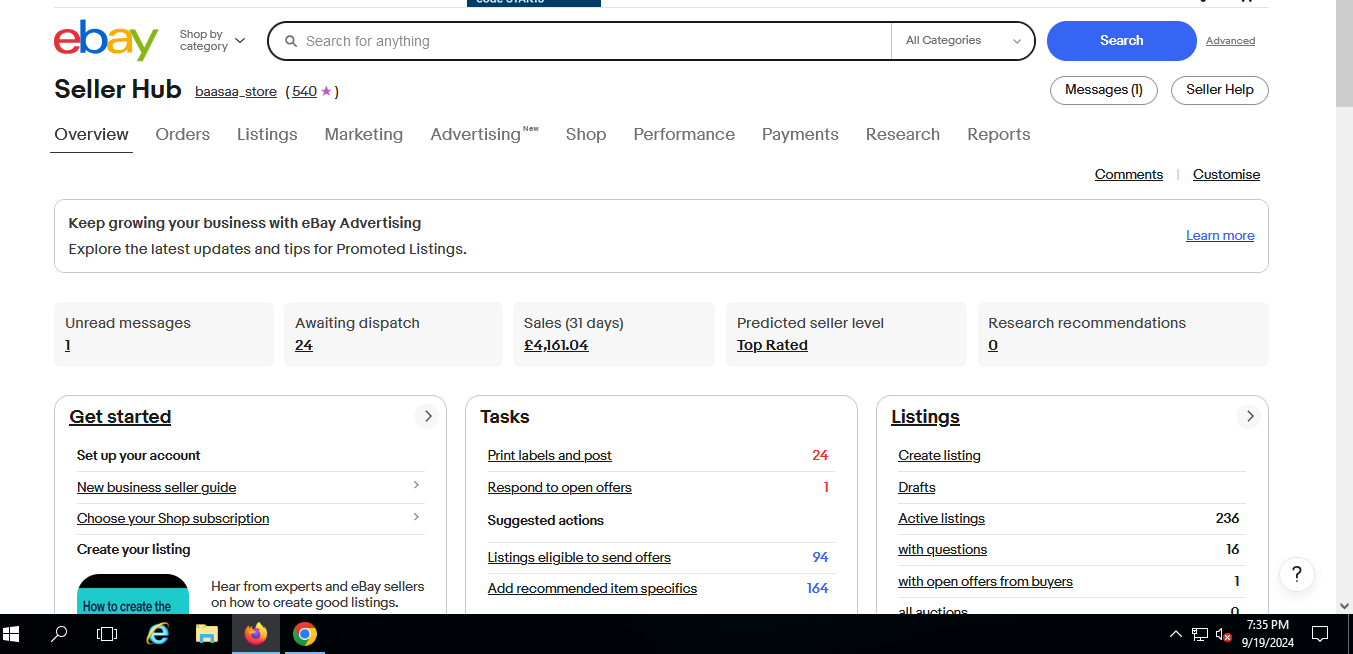Switch to the Orders tab

click(183, 135)
